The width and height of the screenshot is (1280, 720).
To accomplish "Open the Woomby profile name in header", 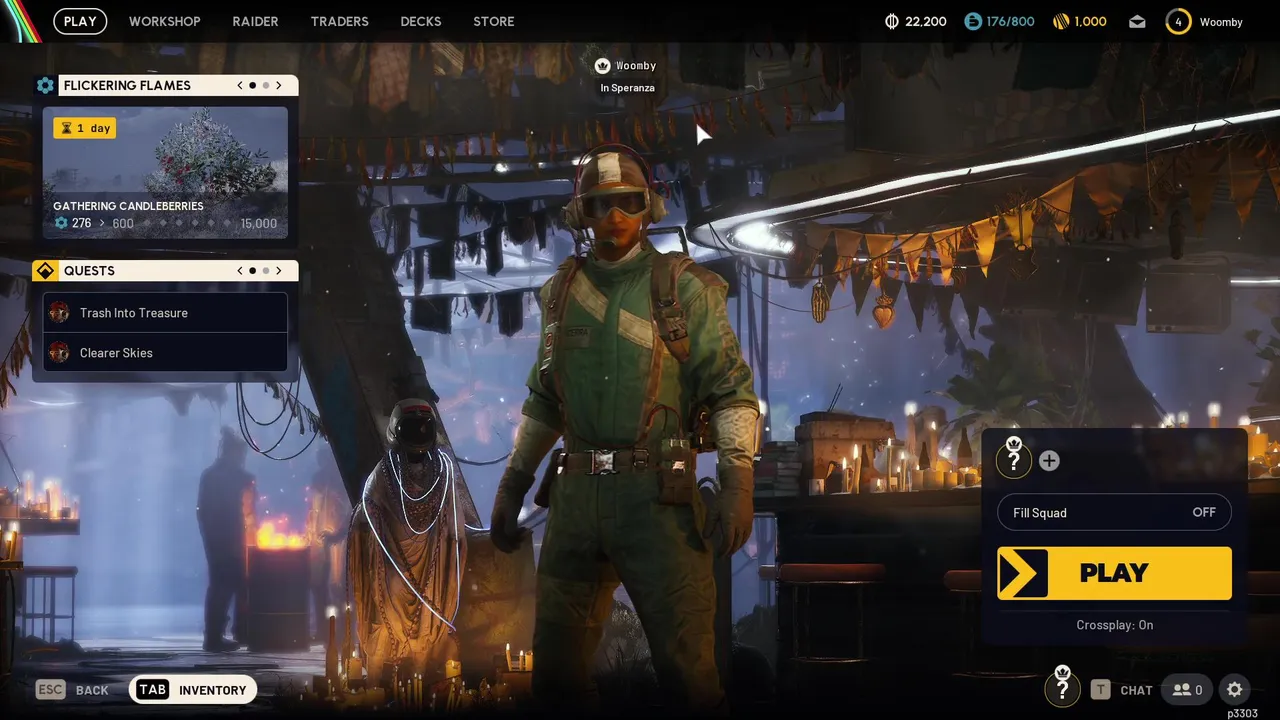I will point(1221,22).
